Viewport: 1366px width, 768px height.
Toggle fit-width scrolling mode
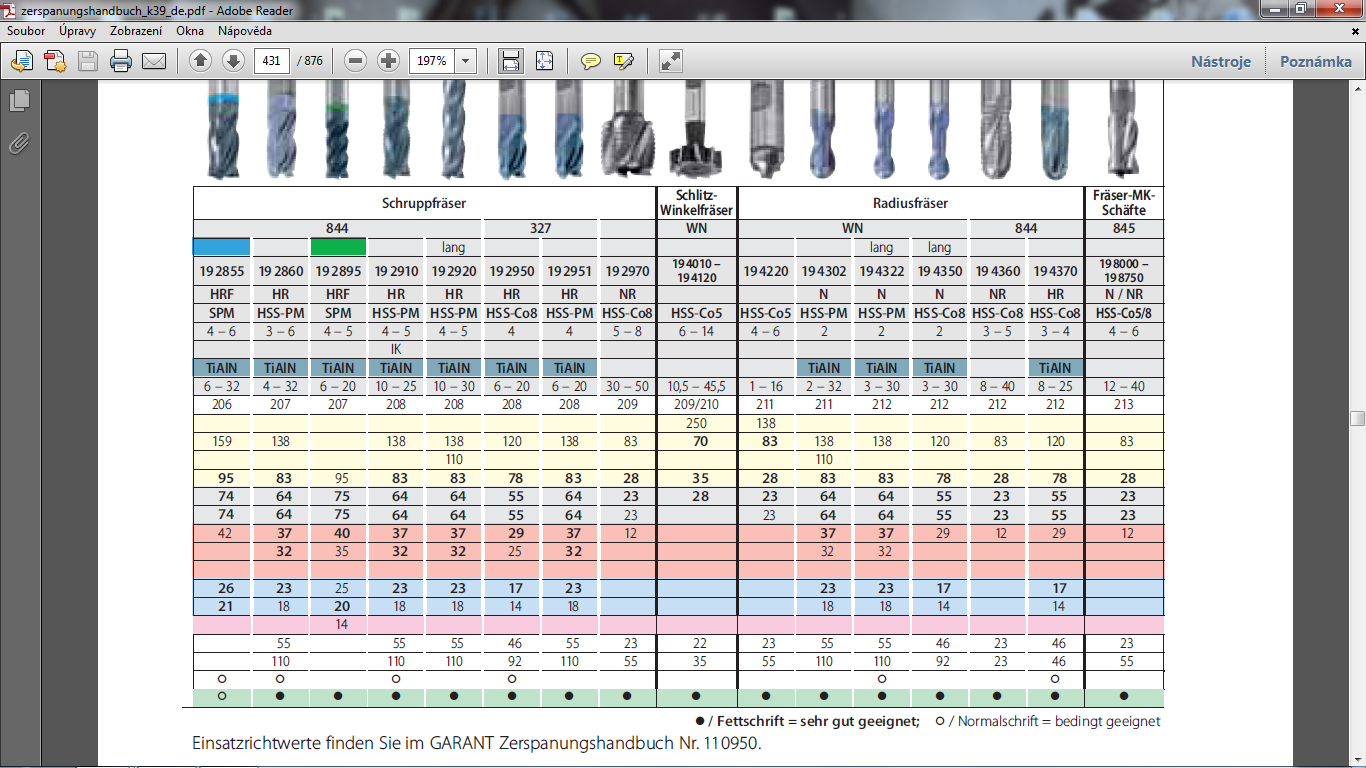(511, 61)
